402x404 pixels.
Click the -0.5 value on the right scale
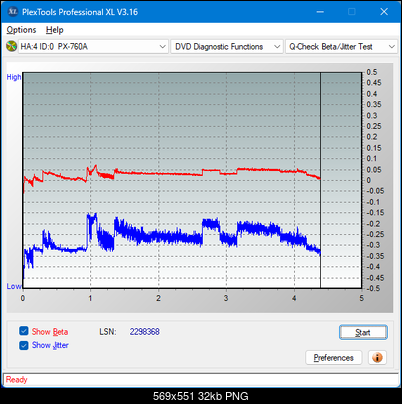click(373, 288)
